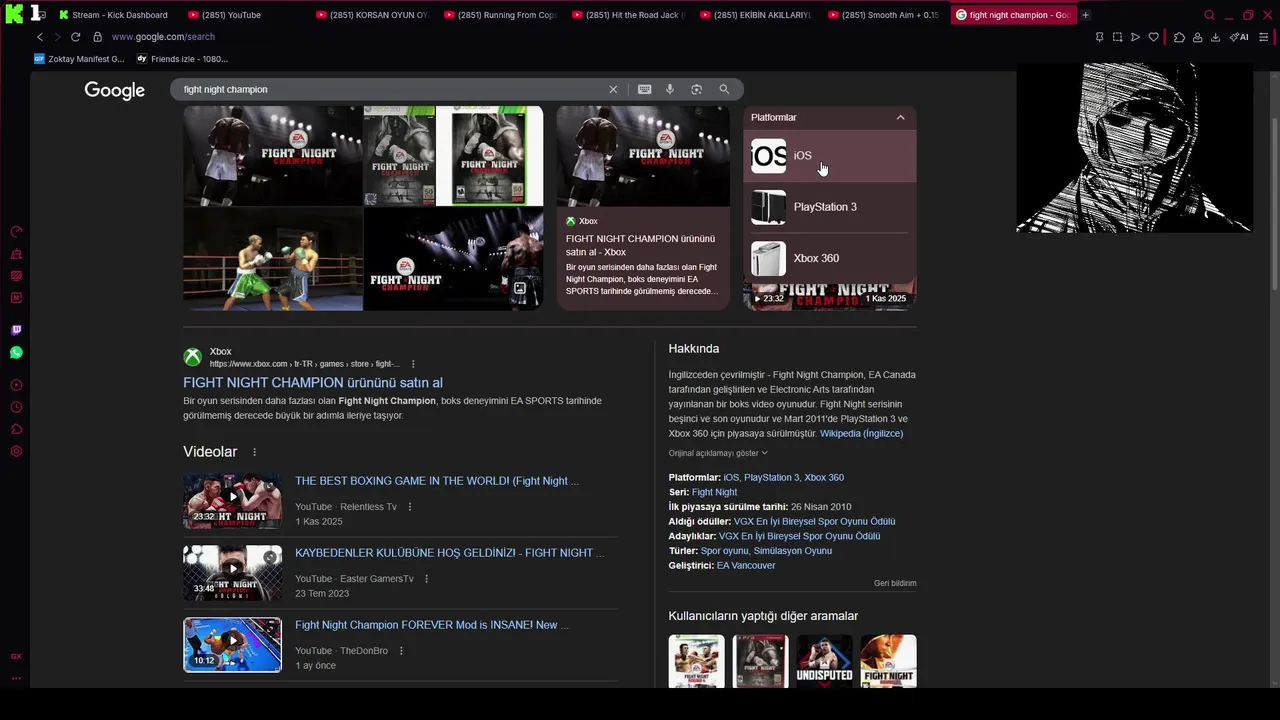This screenshot has width=1280, height=720.
Task: Open three-dot menu for Relentless Tv video
Action: [x=409, y=507]
